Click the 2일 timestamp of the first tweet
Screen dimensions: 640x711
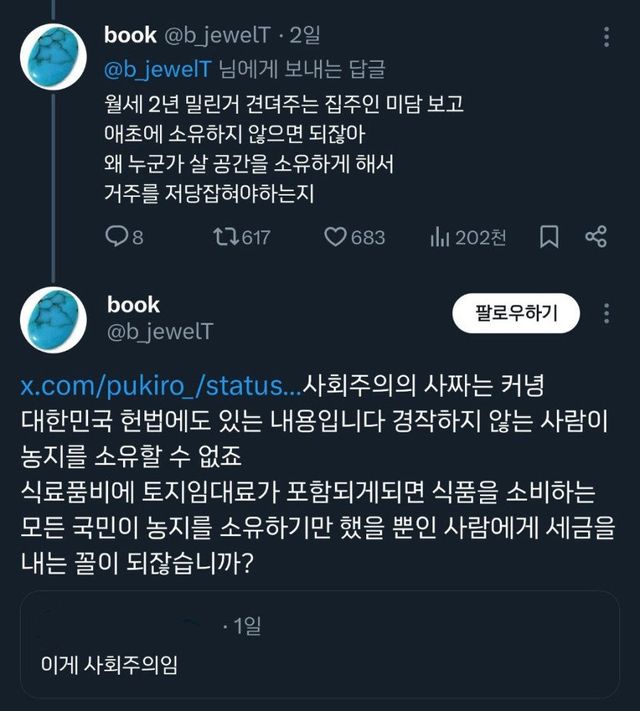coord(305,36)
